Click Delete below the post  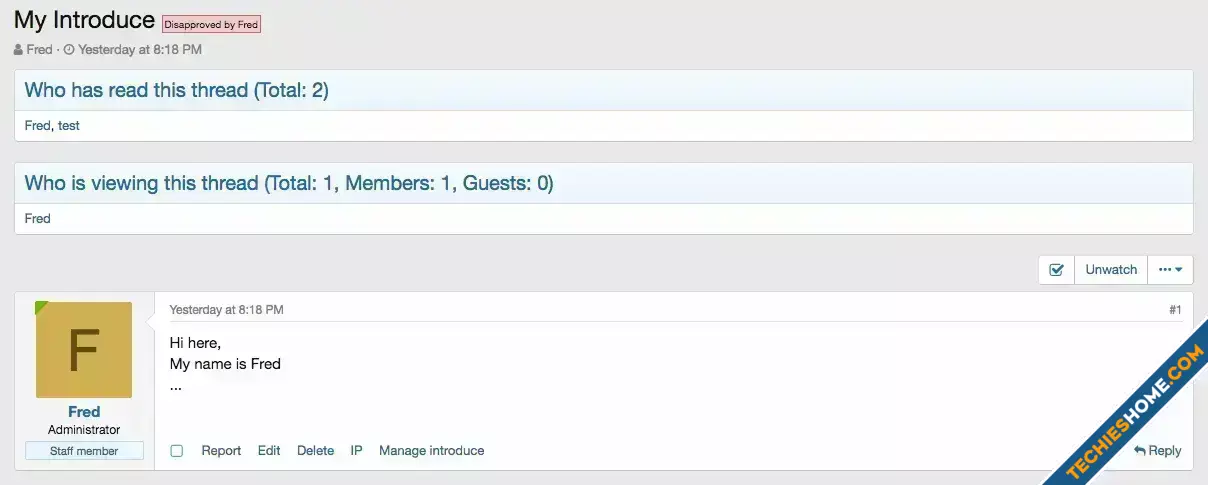(315, 451)
